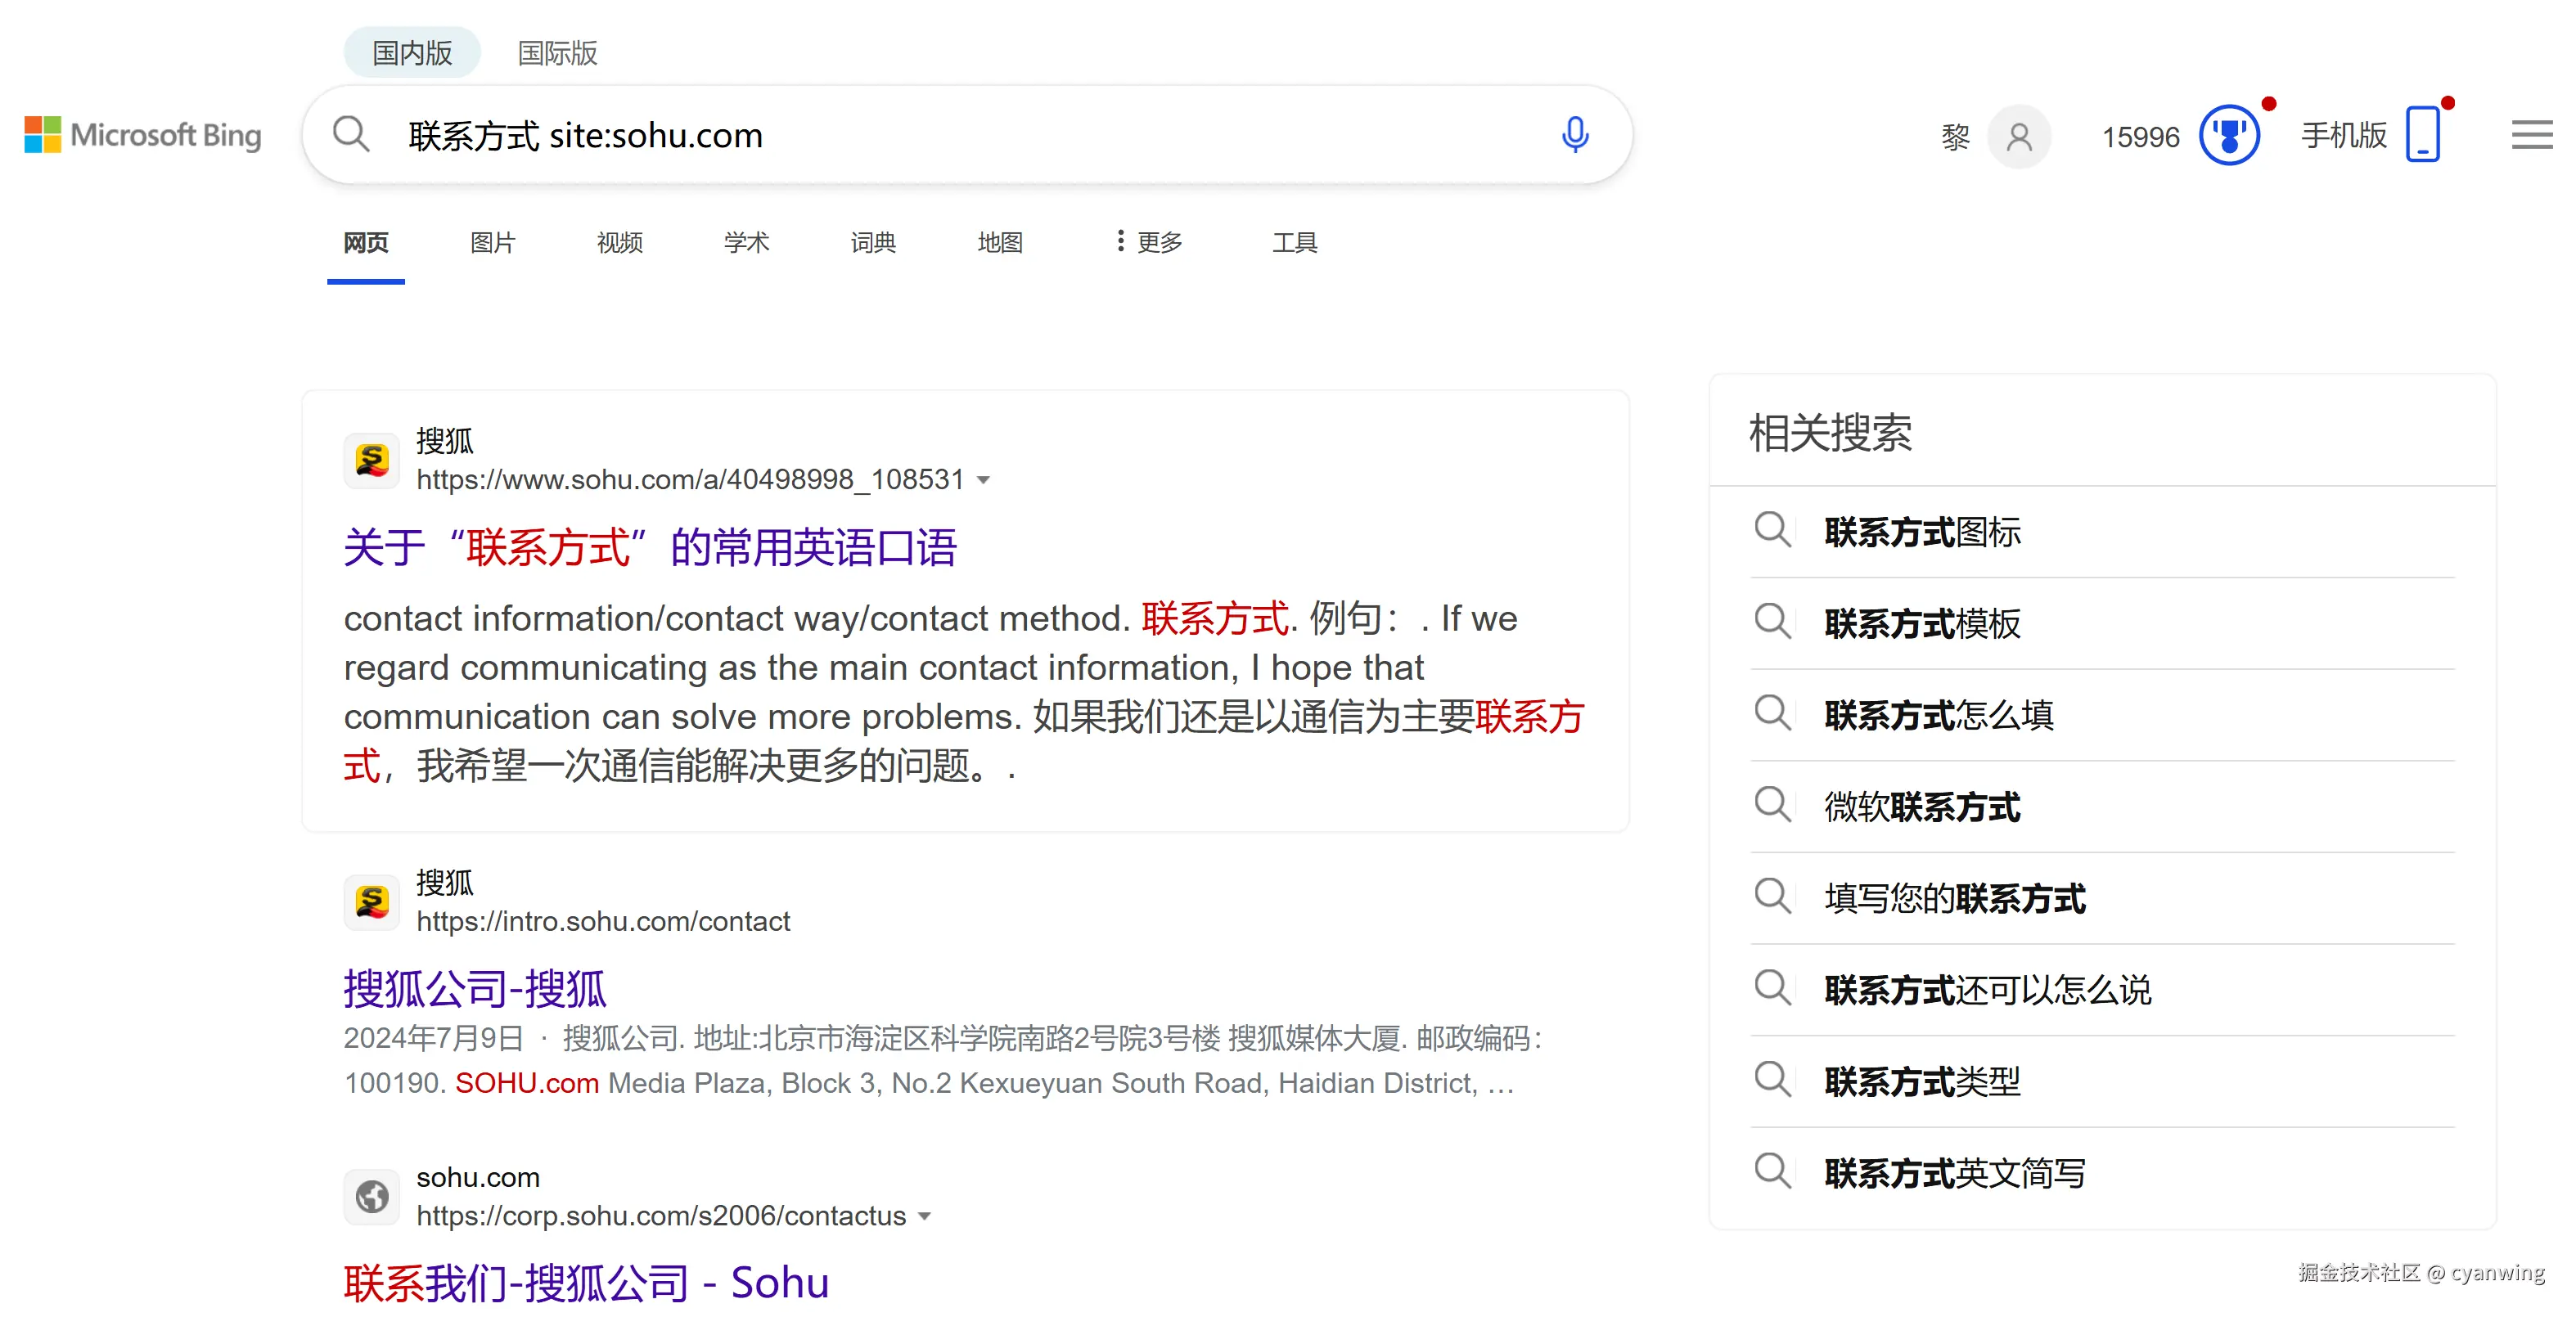Open the hamburger settings menu
This screenshot has width=2576, height=1317.
pos(2530,134)
